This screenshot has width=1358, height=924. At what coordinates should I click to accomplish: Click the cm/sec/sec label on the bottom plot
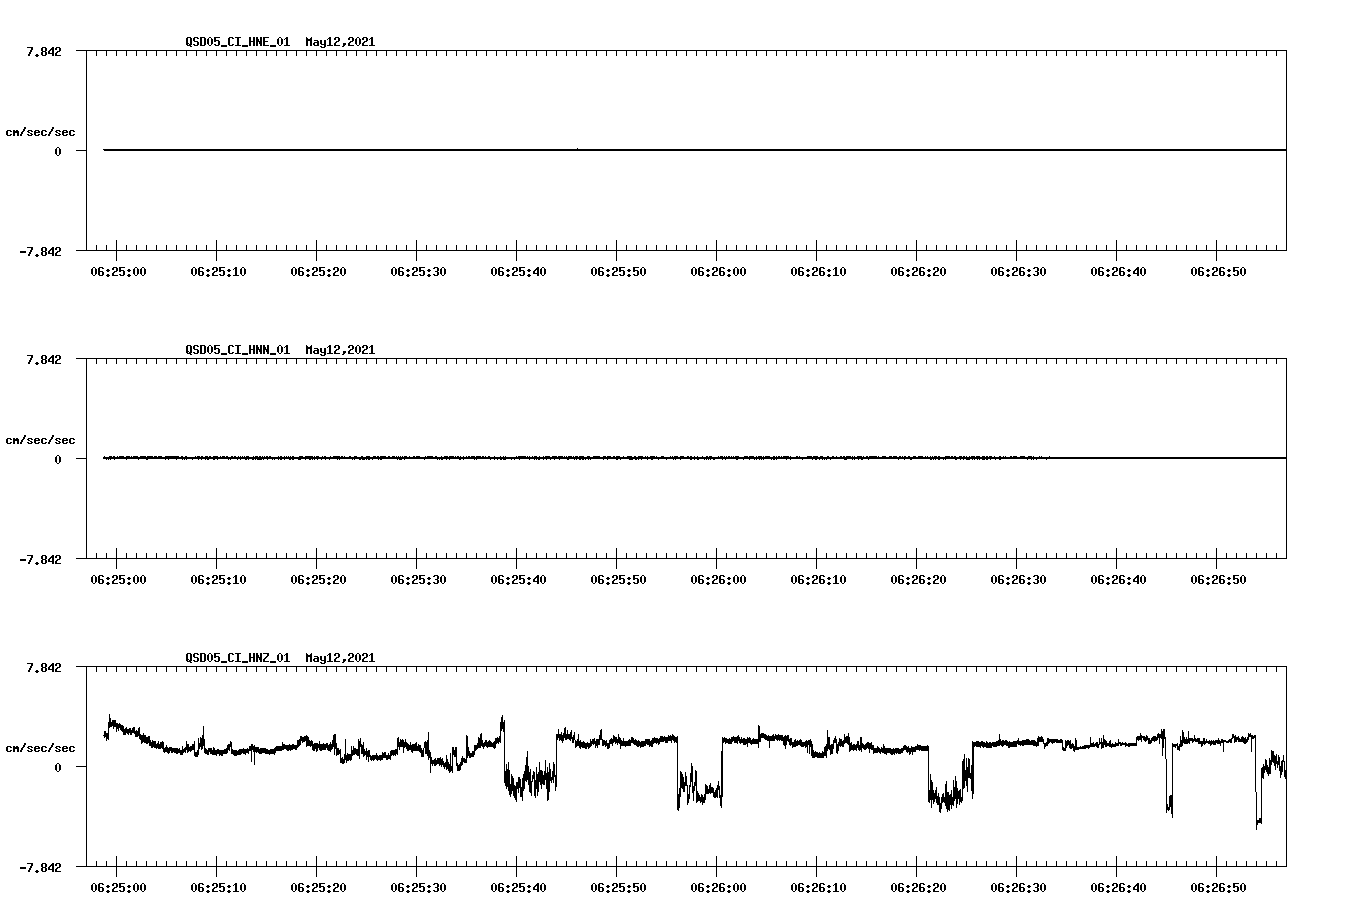41,746
